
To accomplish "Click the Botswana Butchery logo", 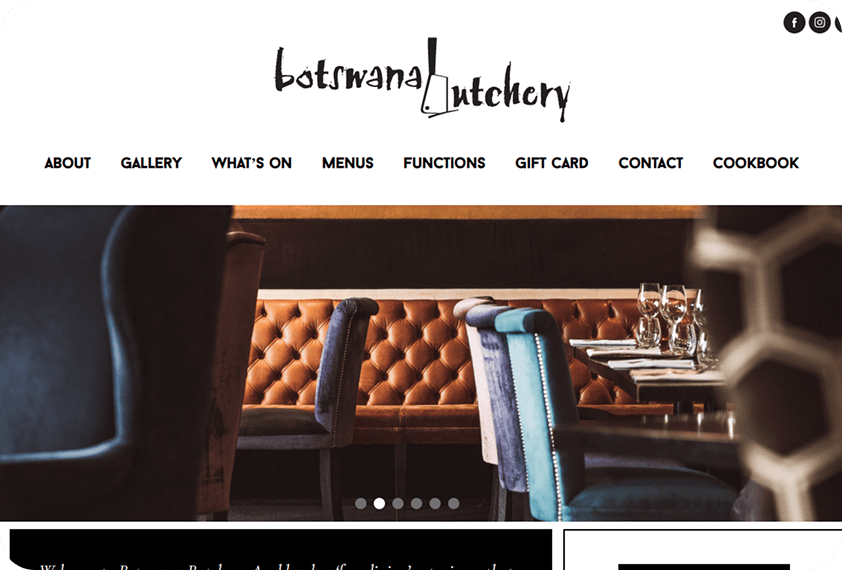I will pos(422,80).
